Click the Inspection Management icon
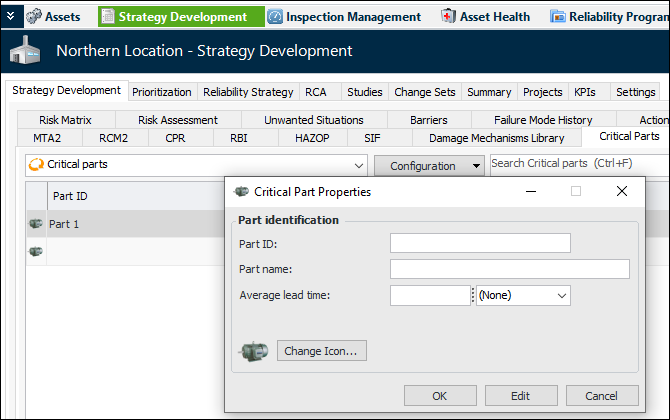The height and width of the screenshot is (420, 670). [275, 16]
